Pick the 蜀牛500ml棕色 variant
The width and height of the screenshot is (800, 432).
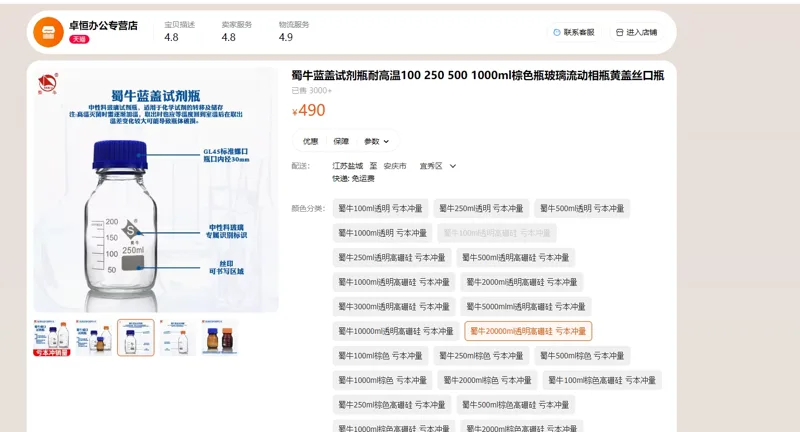tap(582, 355)
